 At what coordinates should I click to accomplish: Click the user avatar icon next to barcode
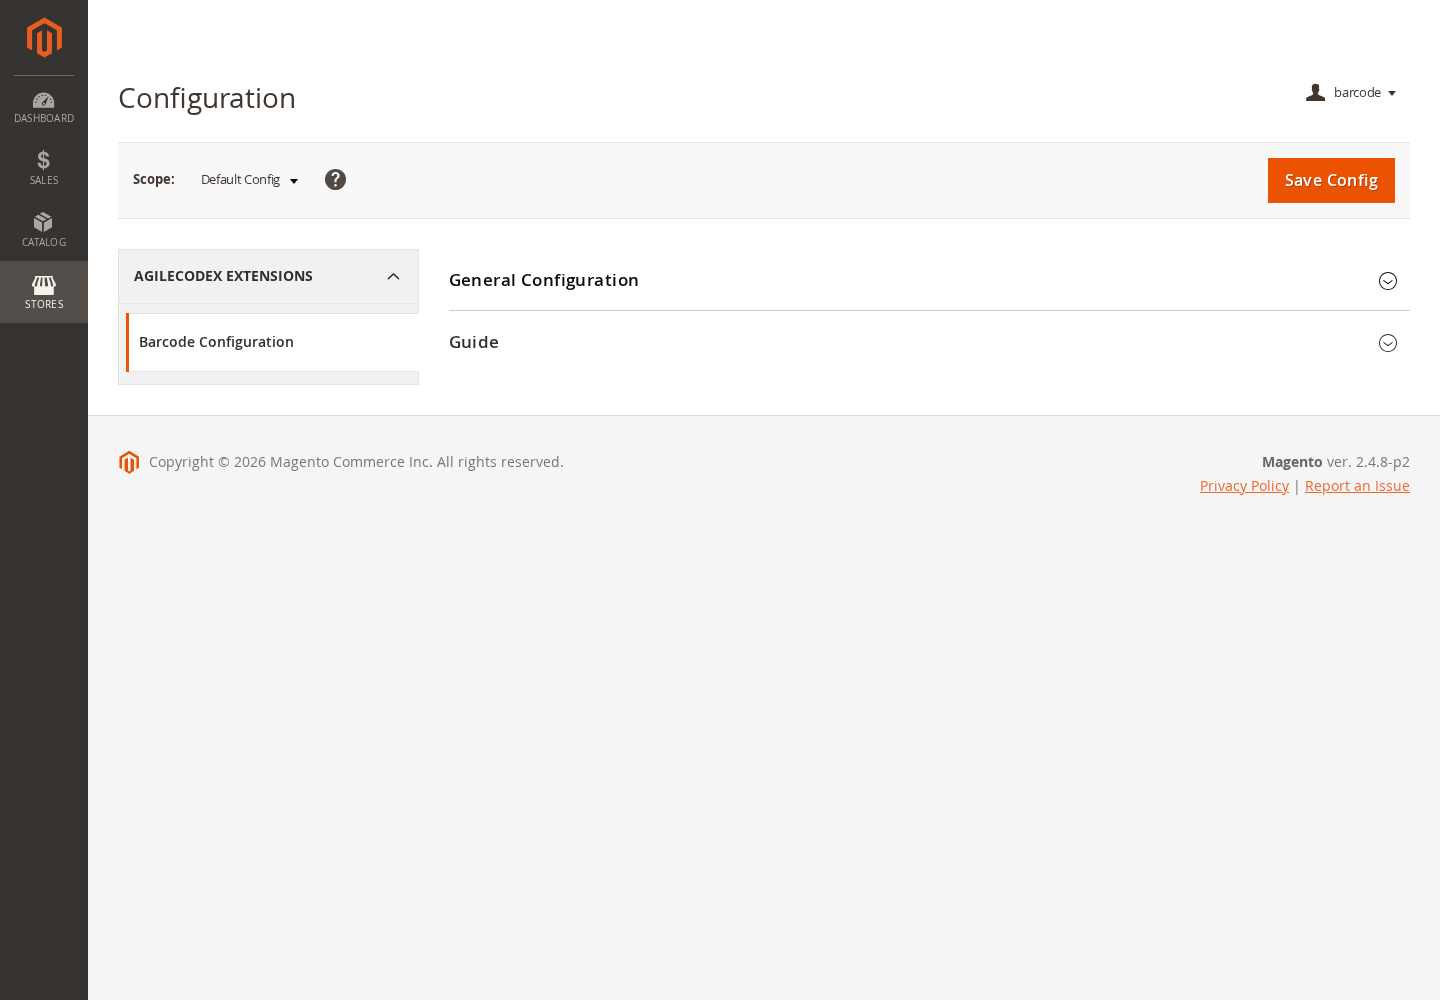[x=1315, y=92]
